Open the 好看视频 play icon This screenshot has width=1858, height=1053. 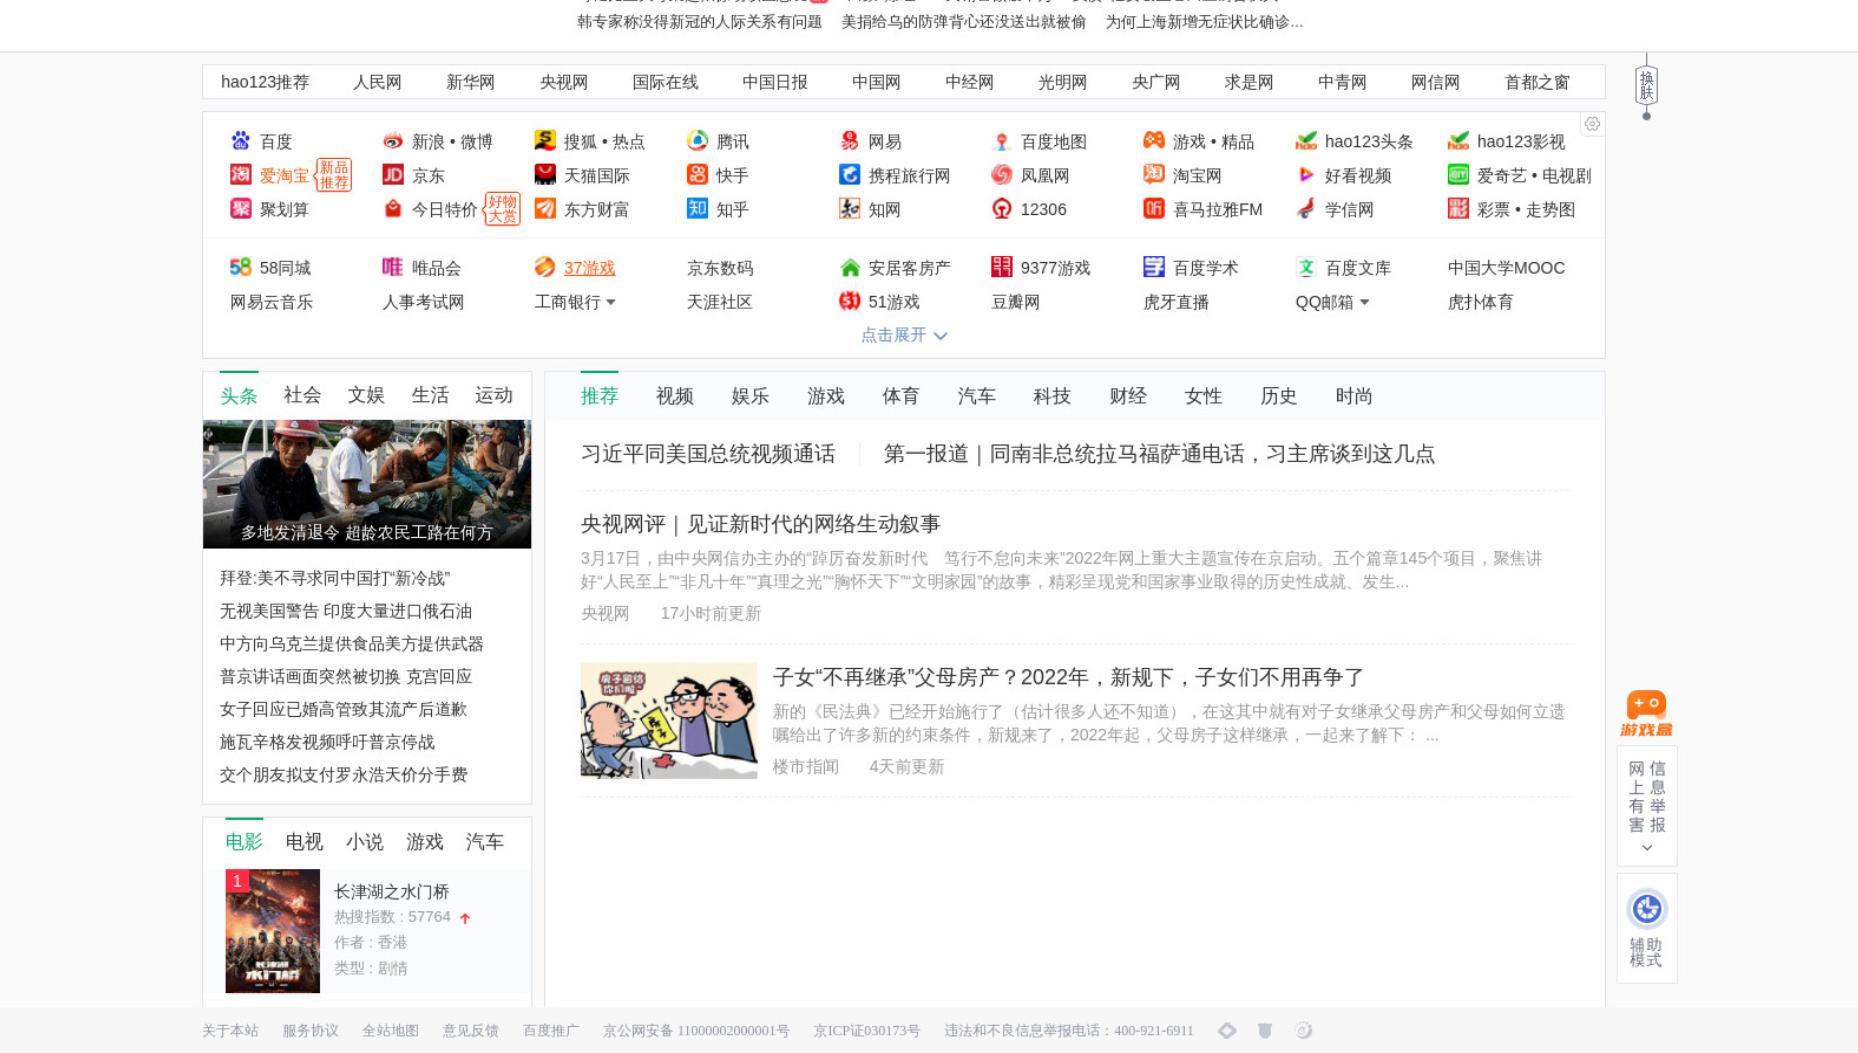1306,175
